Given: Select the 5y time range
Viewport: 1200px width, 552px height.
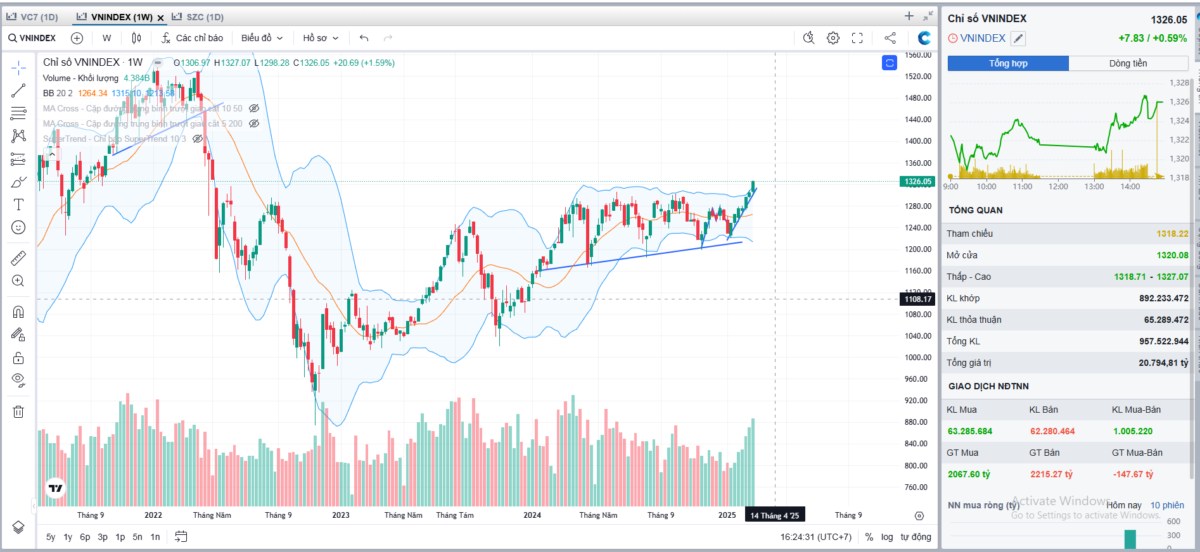Looking at the screenshot, I should point(50,537).
